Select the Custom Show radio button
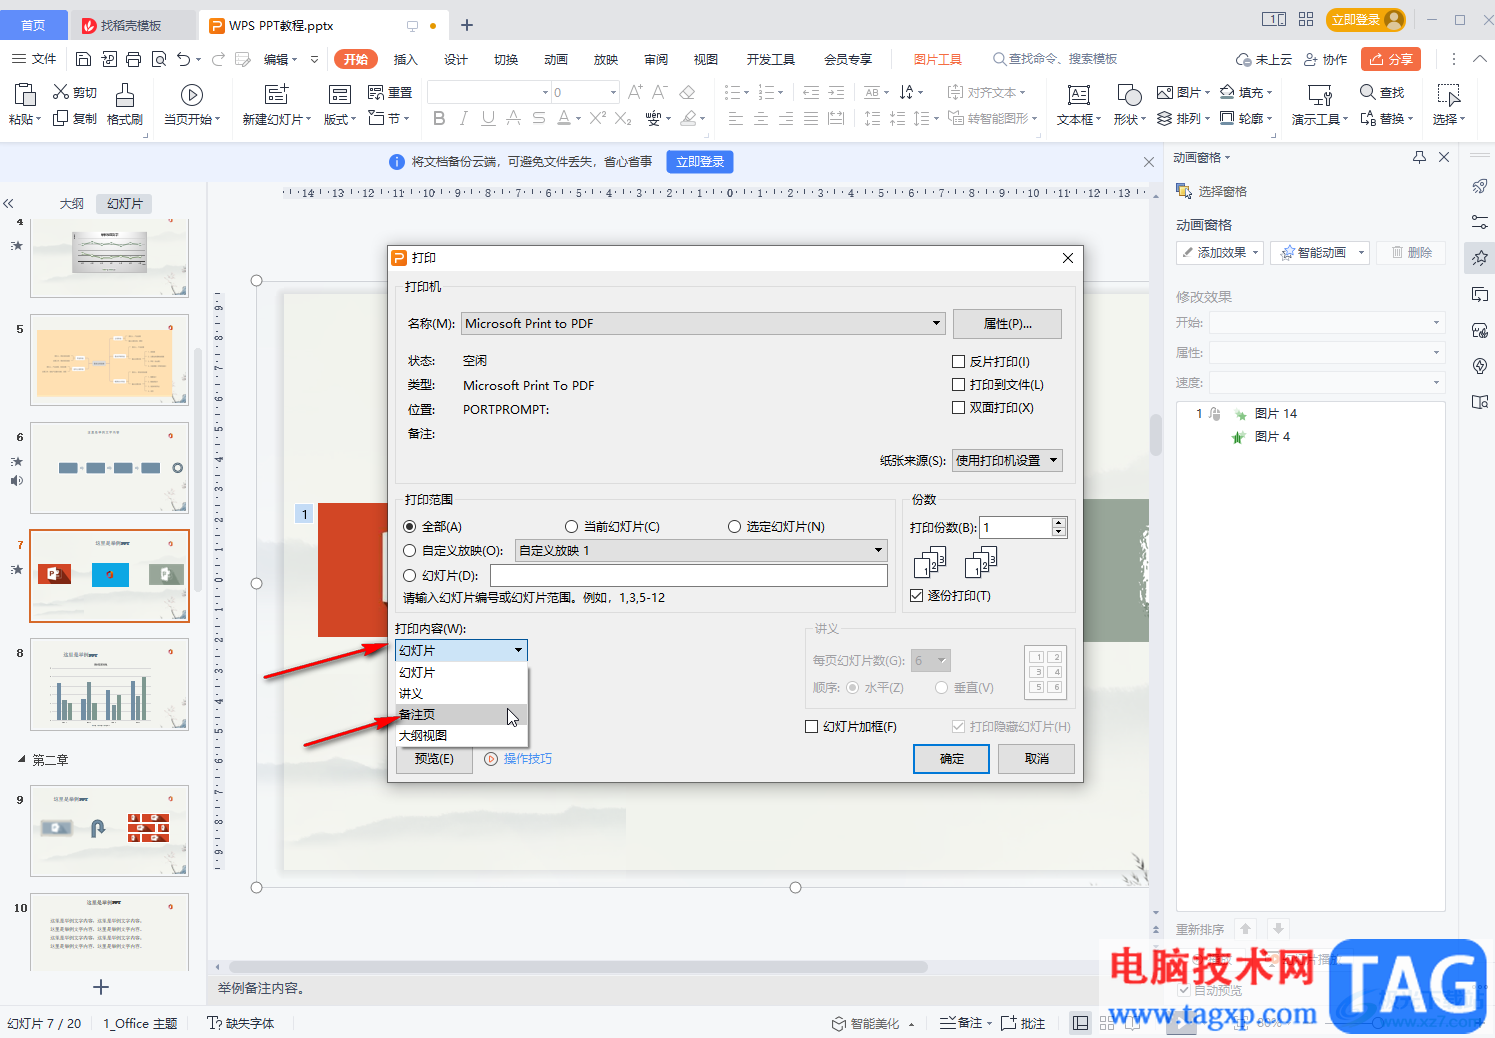1495x1038 pixels. click(410, 550)
